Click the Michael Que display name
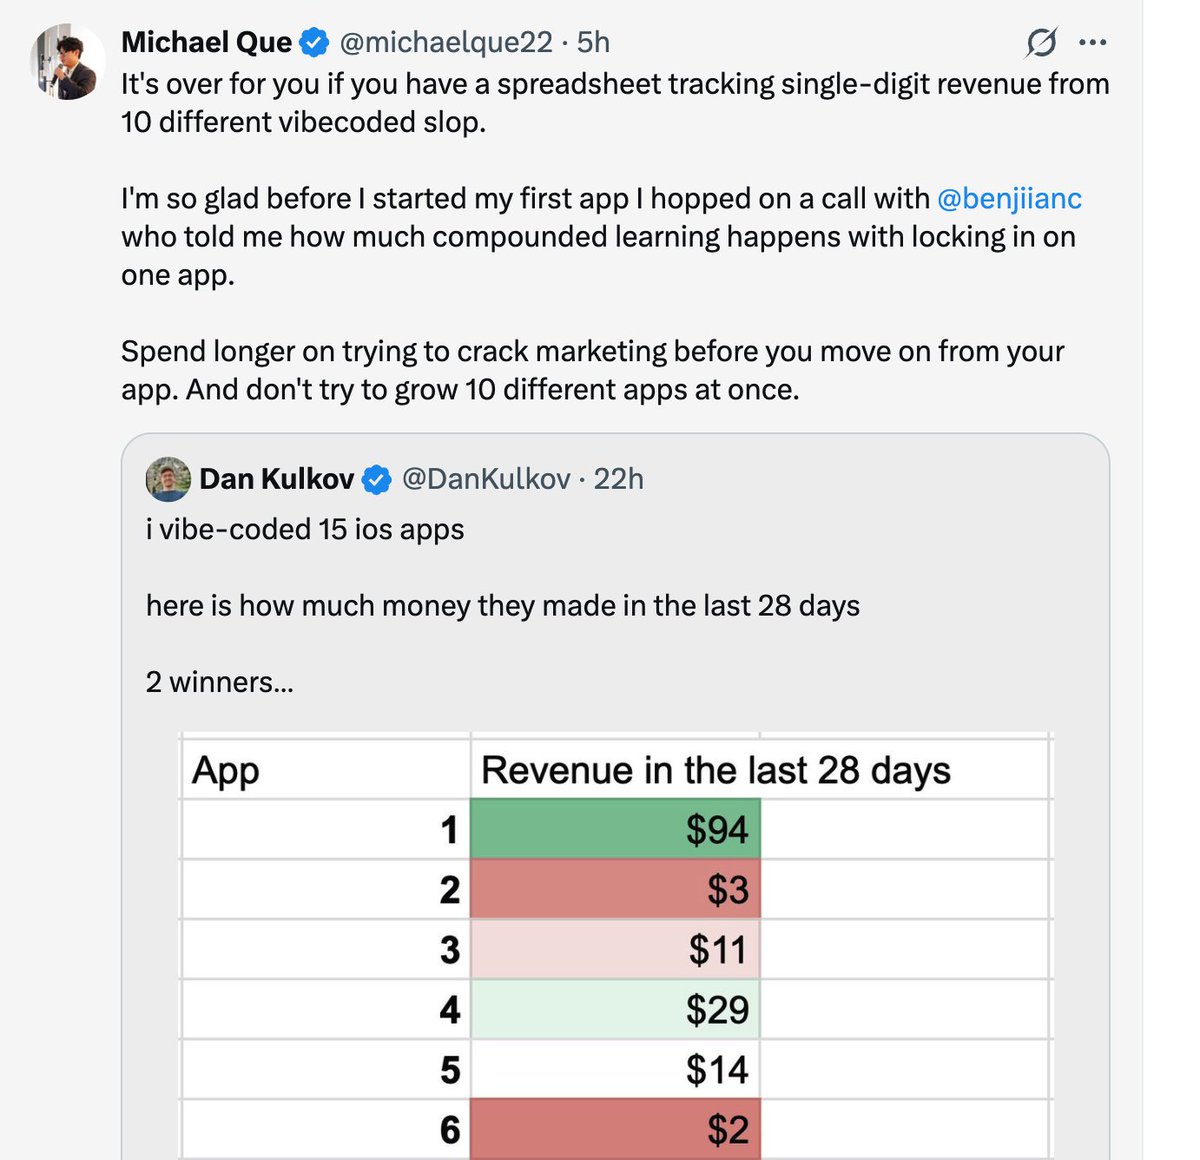Screen dimensions: 1200x1160 pyautogui.click(x=207, y=42)
